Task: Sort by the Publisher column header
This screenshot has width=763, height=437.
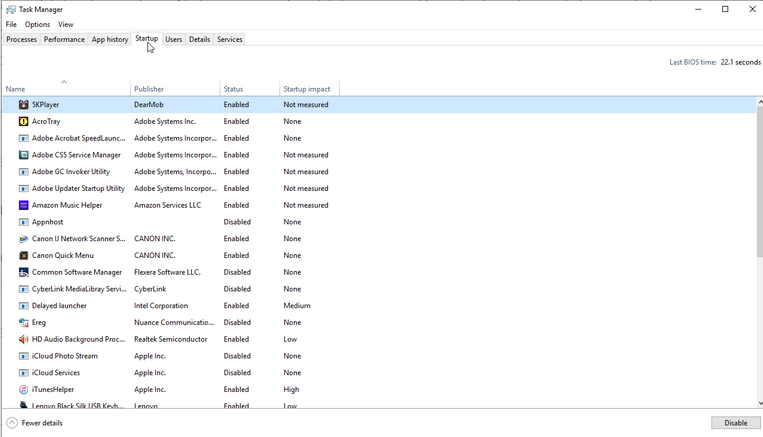Action: (175, 88)
